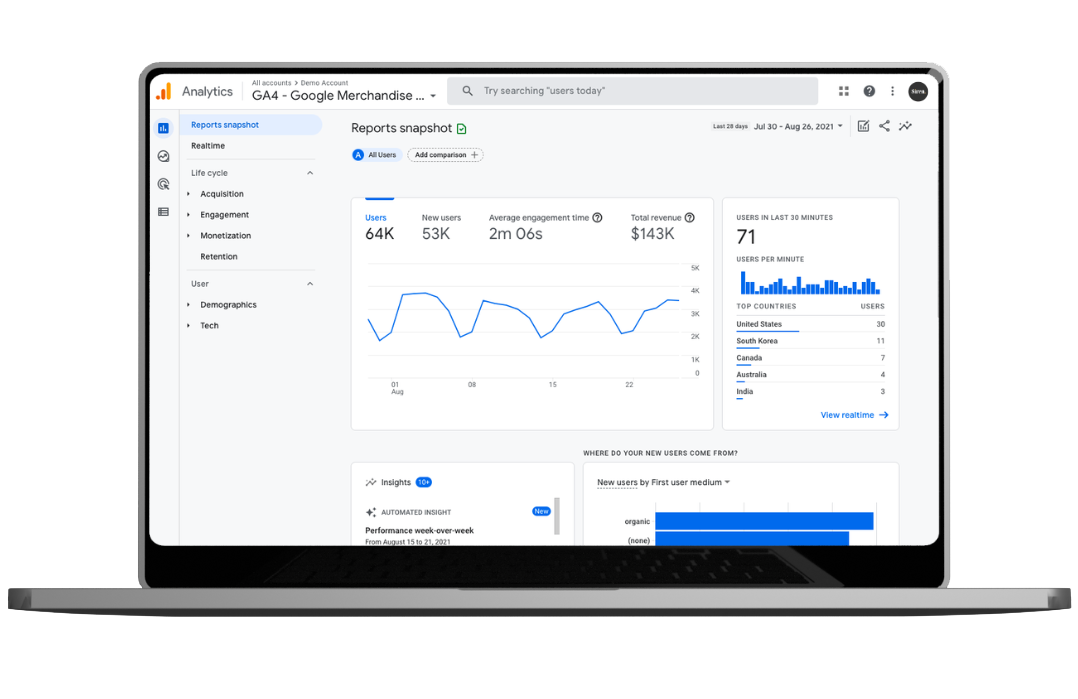Select the Total revenue metric tab

pyautogui.click(x=662, y=227)
